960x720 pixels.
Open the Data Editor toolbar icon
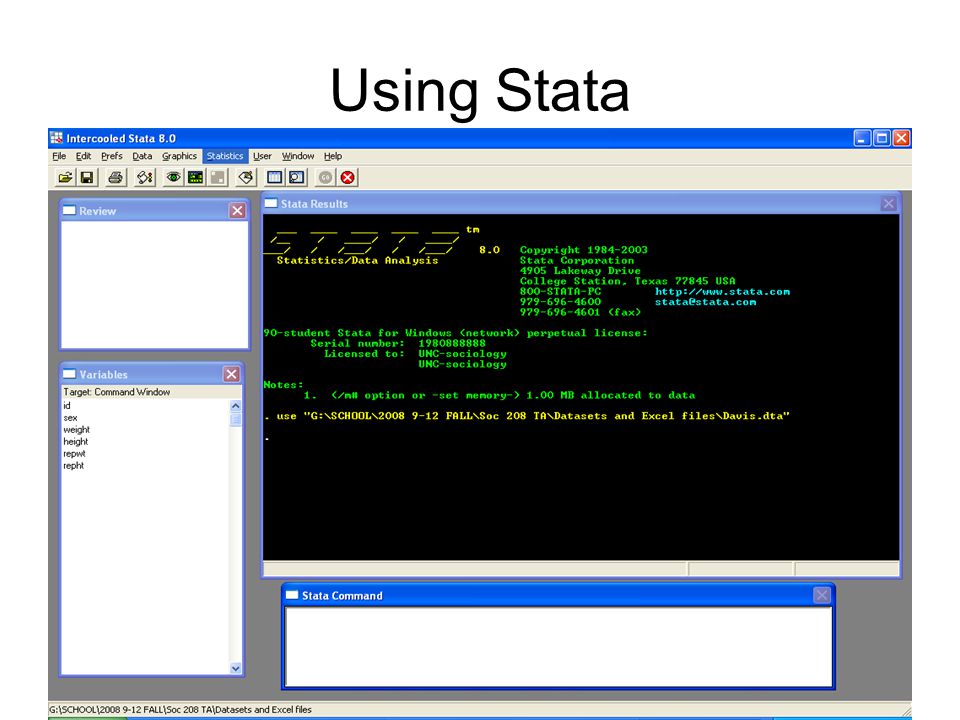pos(274,178)
